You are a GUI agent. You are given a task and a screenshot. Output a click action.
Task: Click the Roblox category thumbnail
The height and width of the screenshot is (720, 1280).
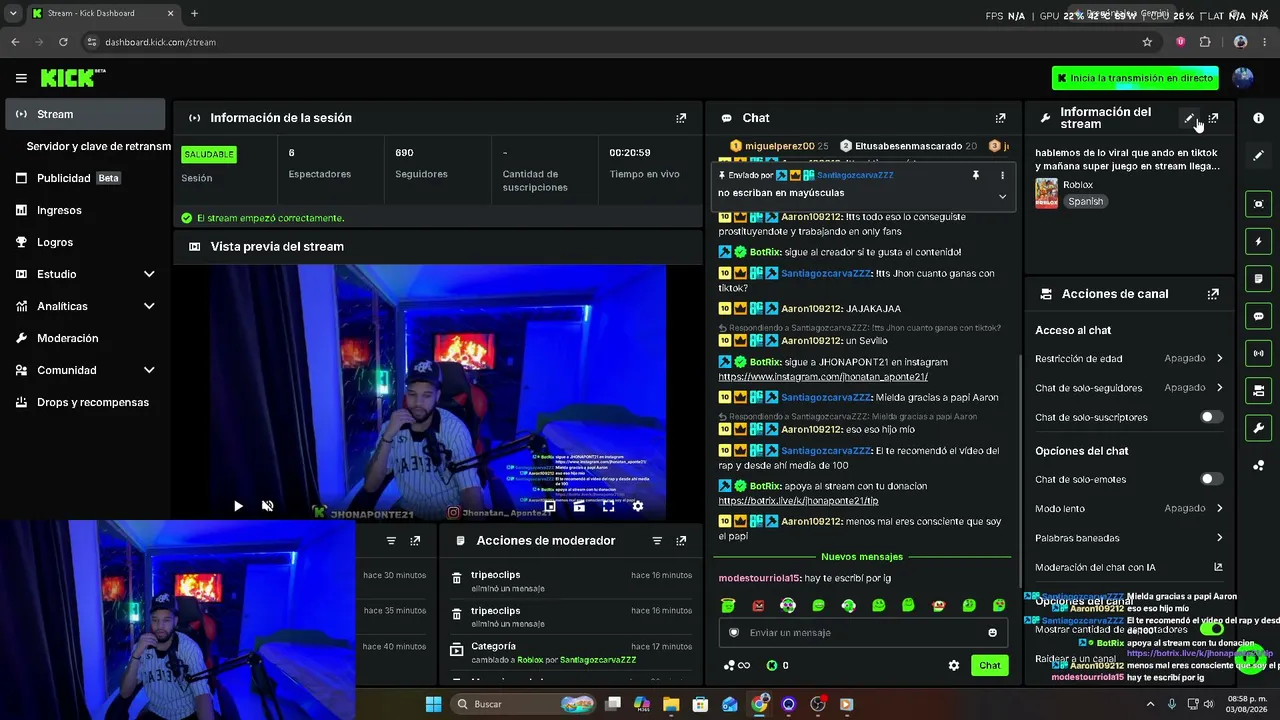tap(1046, 193)
